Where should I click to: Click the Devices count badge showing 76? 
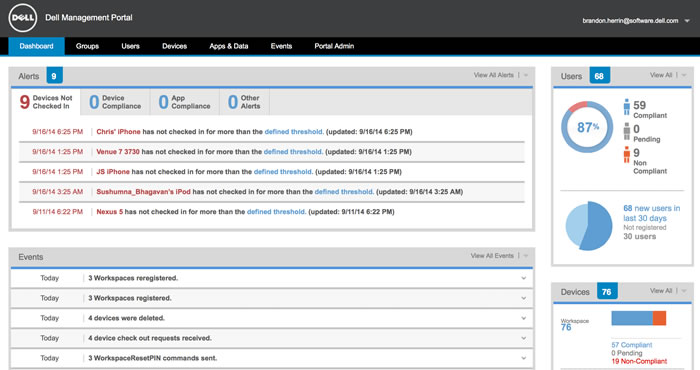(x=607, y=291)
